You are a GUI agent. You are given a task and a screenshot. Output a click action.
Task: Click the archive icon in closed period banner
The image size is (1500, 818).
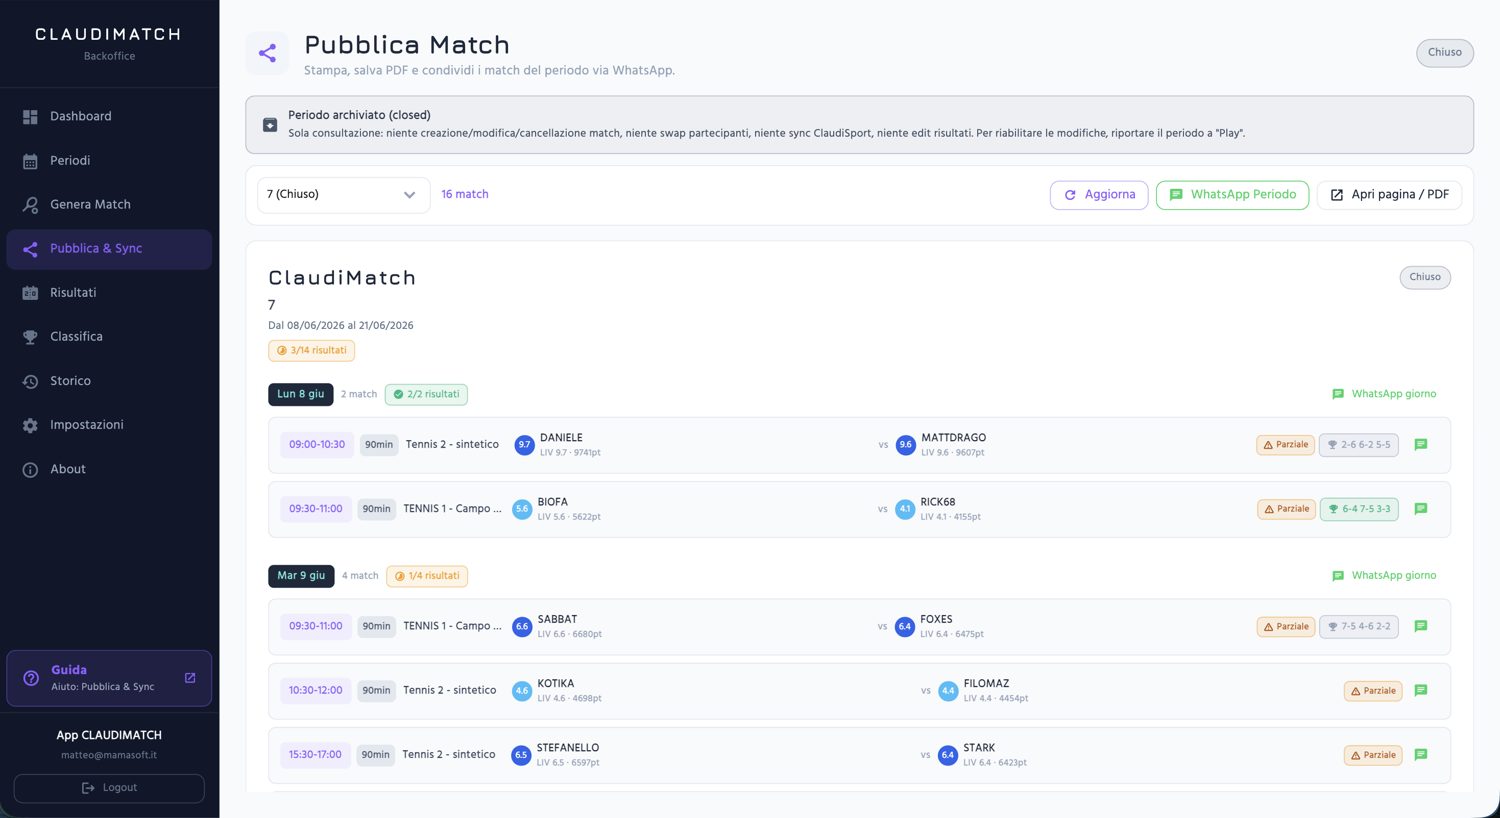(x=270, y=125)
